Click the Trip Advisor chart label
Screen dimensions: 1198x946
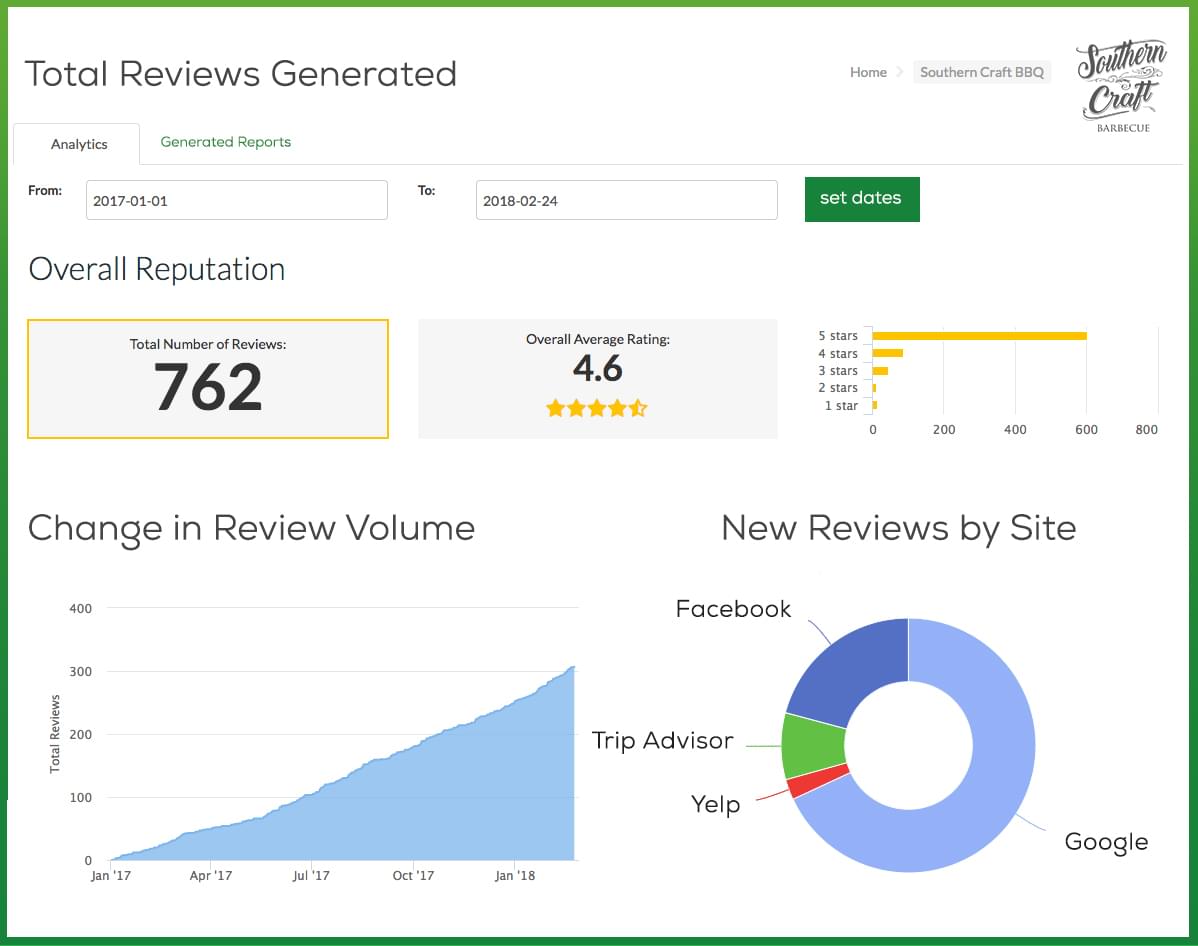[662, 740]
